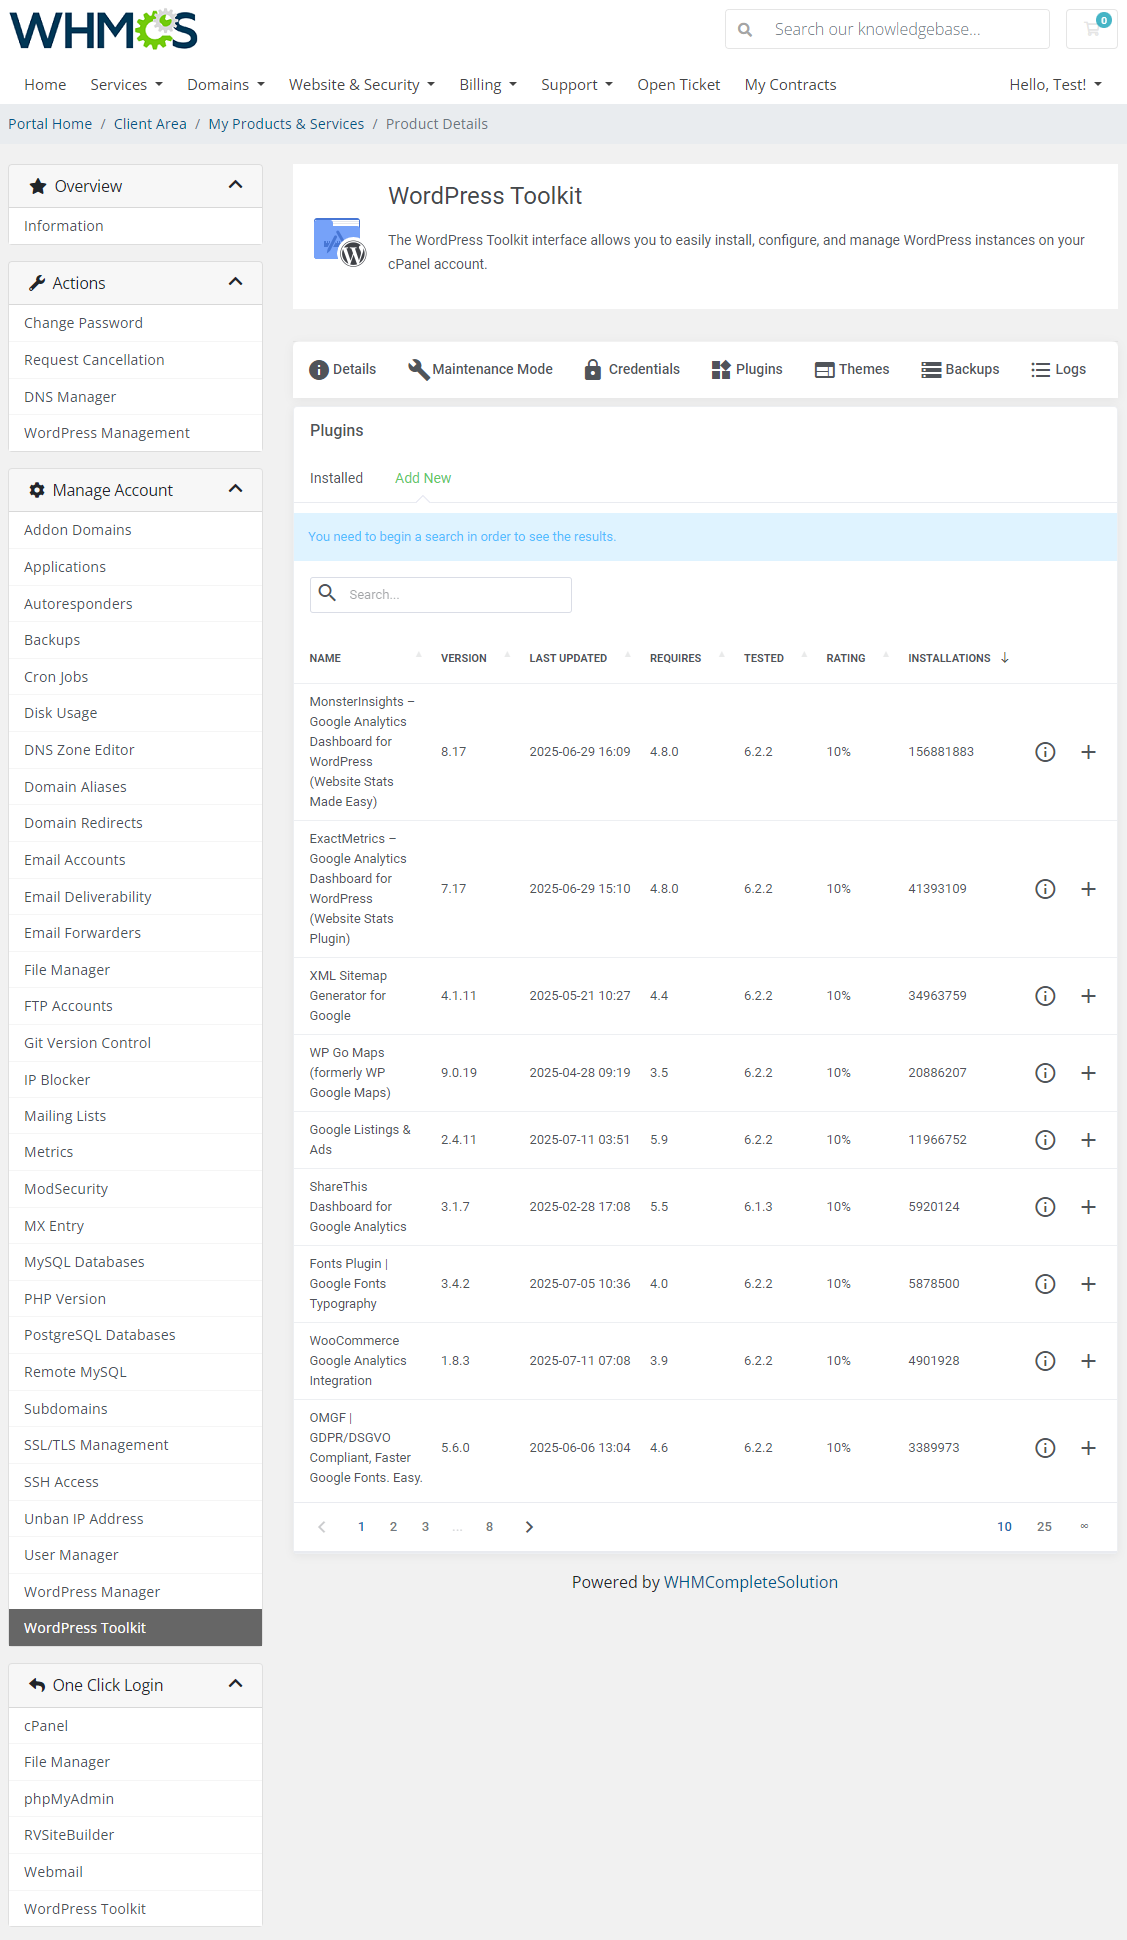The width and height of the screenshot is (1127, 1940).
Task: Show 25 results per page
Action: coord(1044,1527)
